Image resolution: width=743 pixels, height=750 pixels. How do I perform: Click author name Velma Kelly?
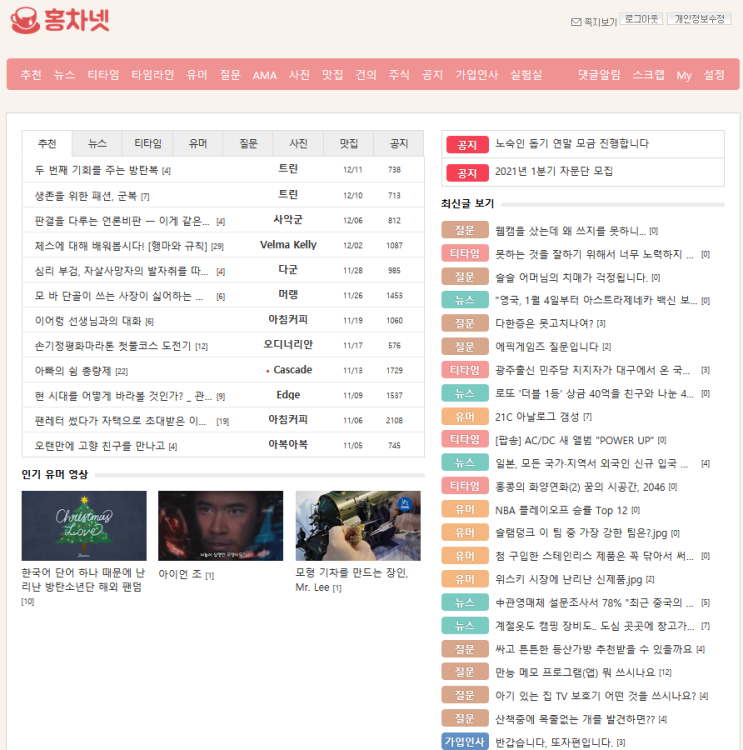click(288, 245)
